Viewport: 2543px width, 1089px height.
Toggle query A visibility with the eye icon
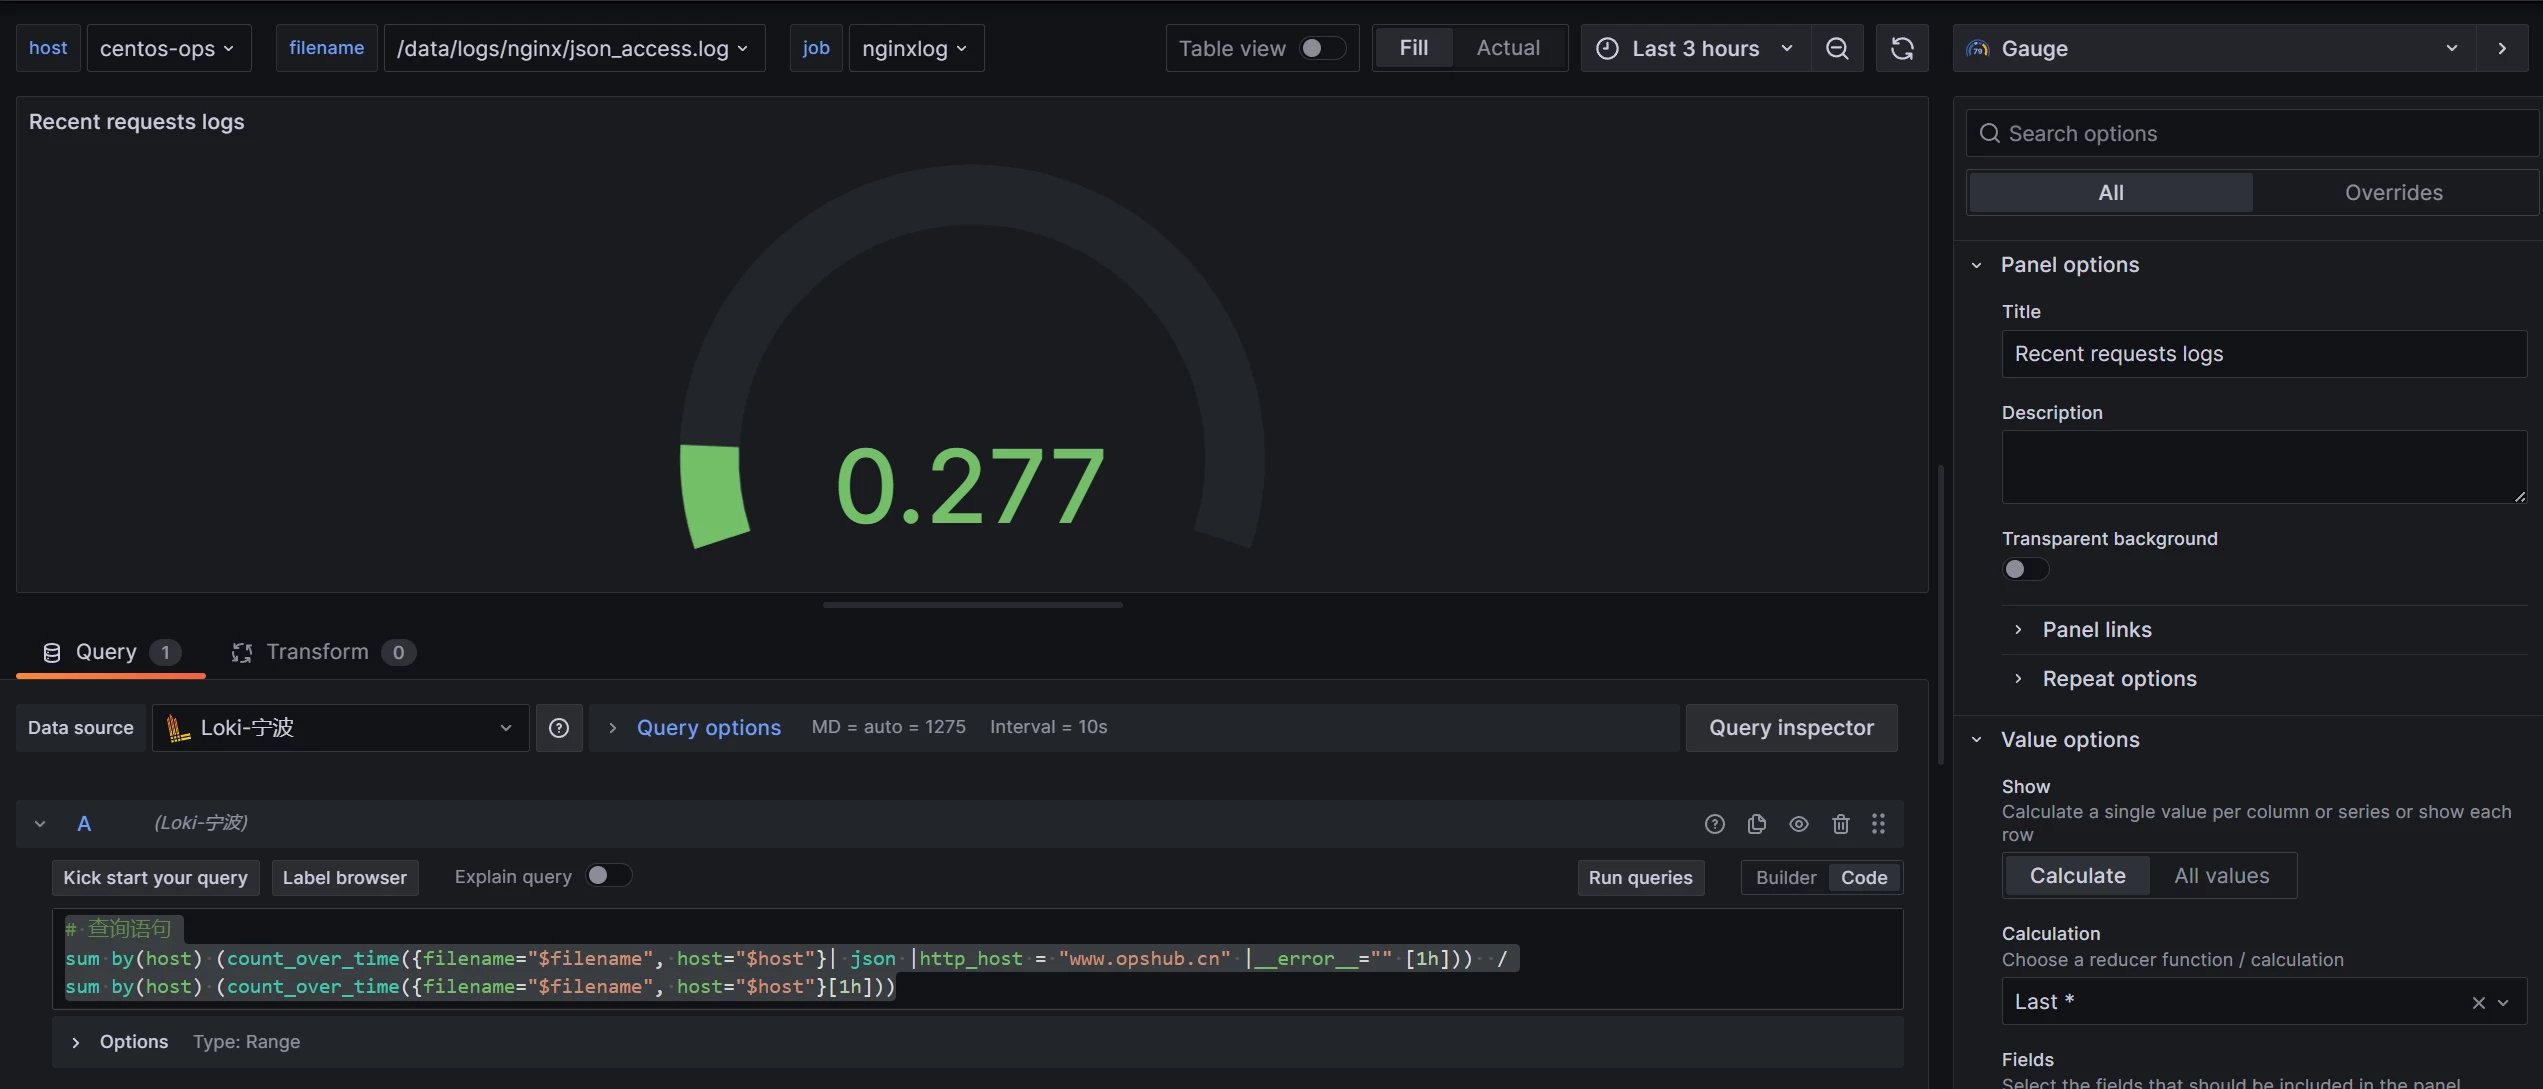click(x=1798, y=823)
